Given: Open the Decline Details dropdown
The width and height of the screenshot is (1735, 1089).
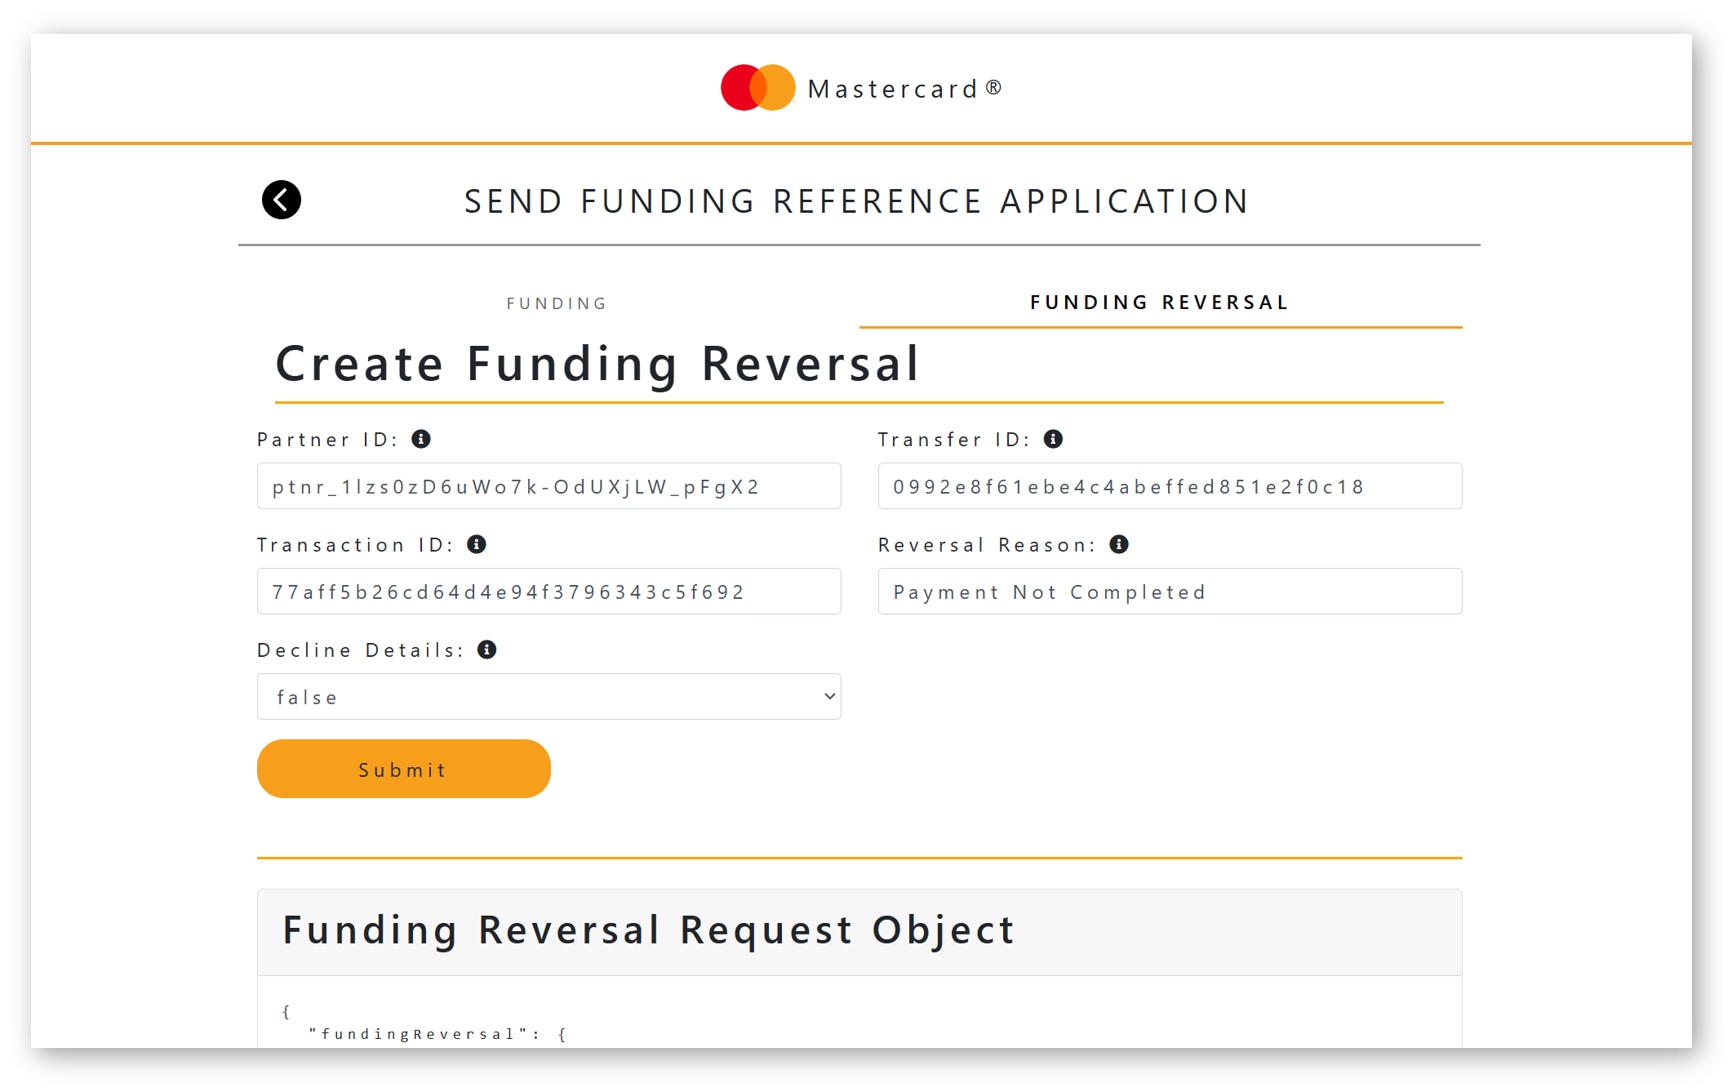Looking at the screenshot, I should (548, 696).
